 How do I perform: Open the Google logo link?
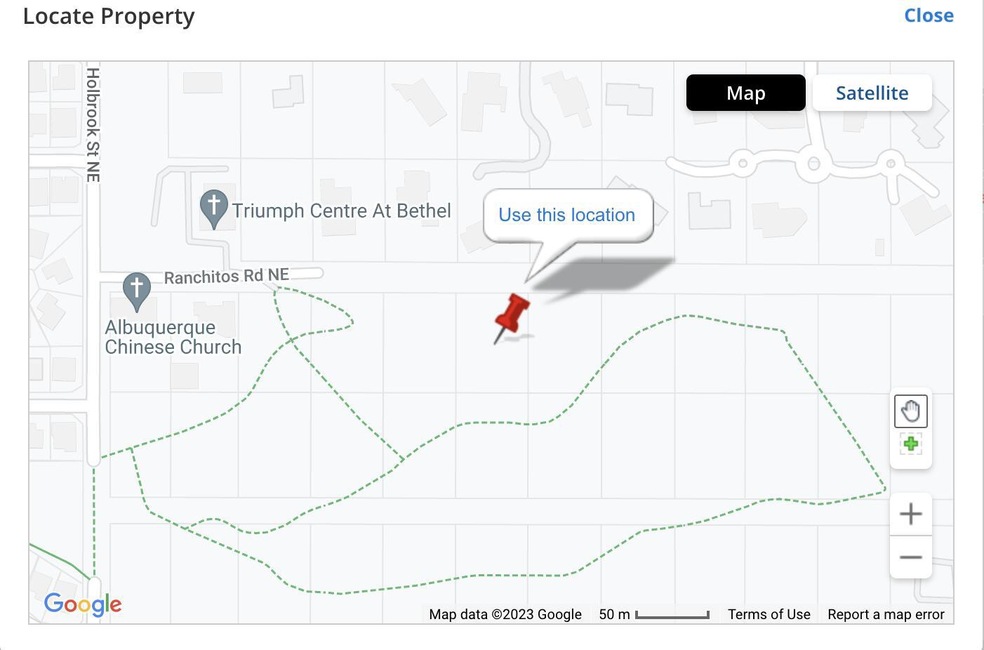pyautogui.click(x=83, y=604)
